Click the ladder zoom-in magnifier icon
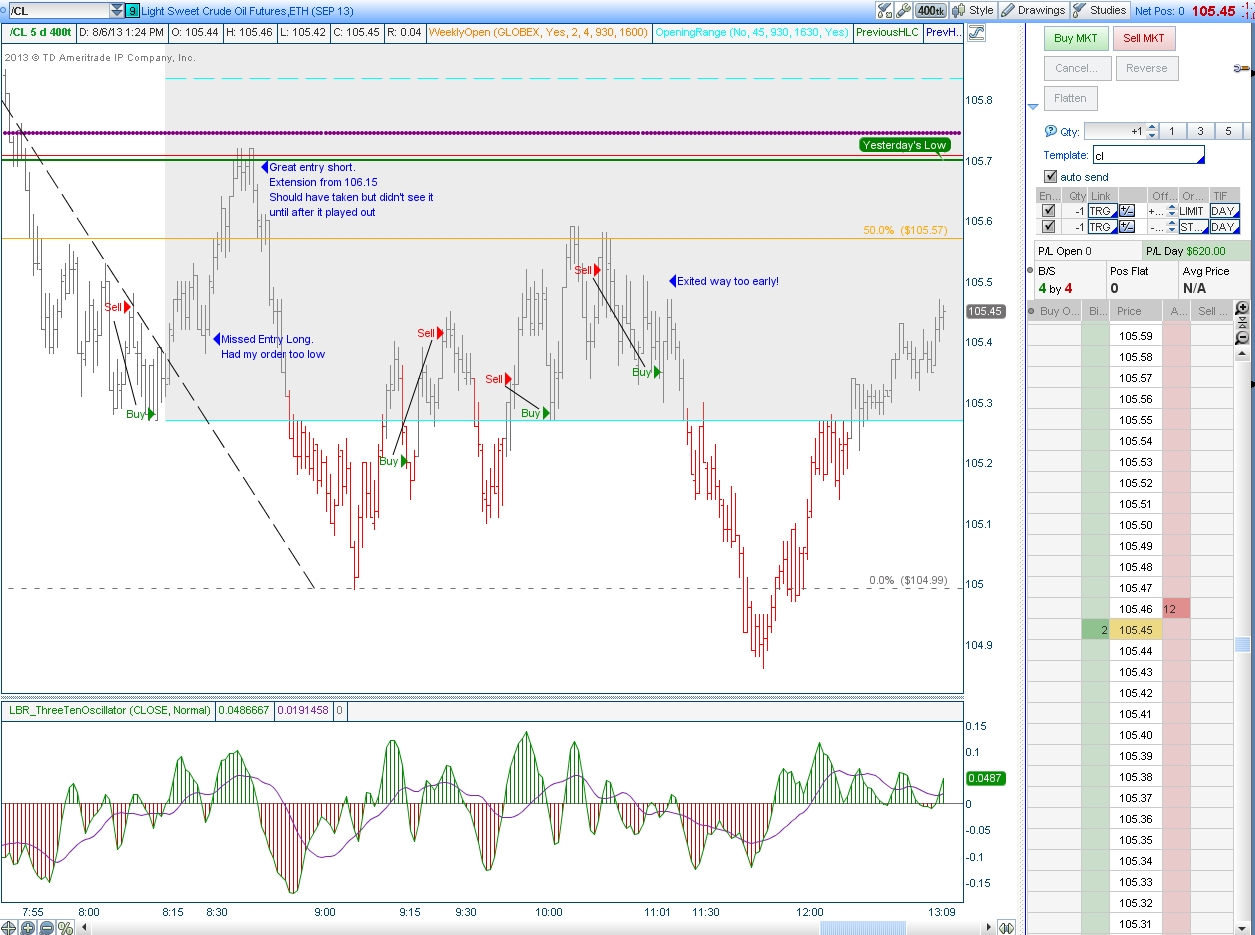Screen dimensions: 1255x935 coord(1243,308)
